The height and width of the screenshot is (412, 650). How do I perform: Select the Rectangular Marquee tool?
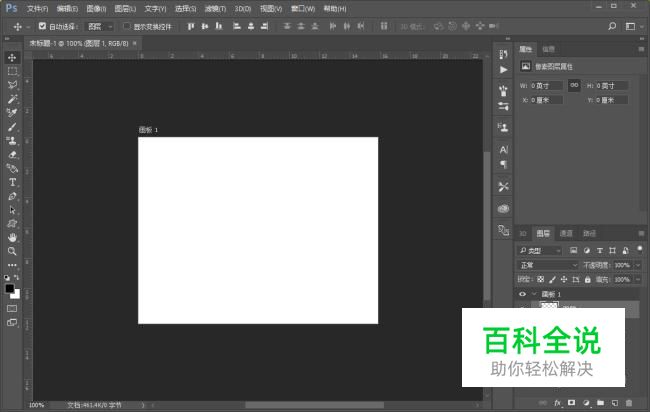tap(13, 71)
